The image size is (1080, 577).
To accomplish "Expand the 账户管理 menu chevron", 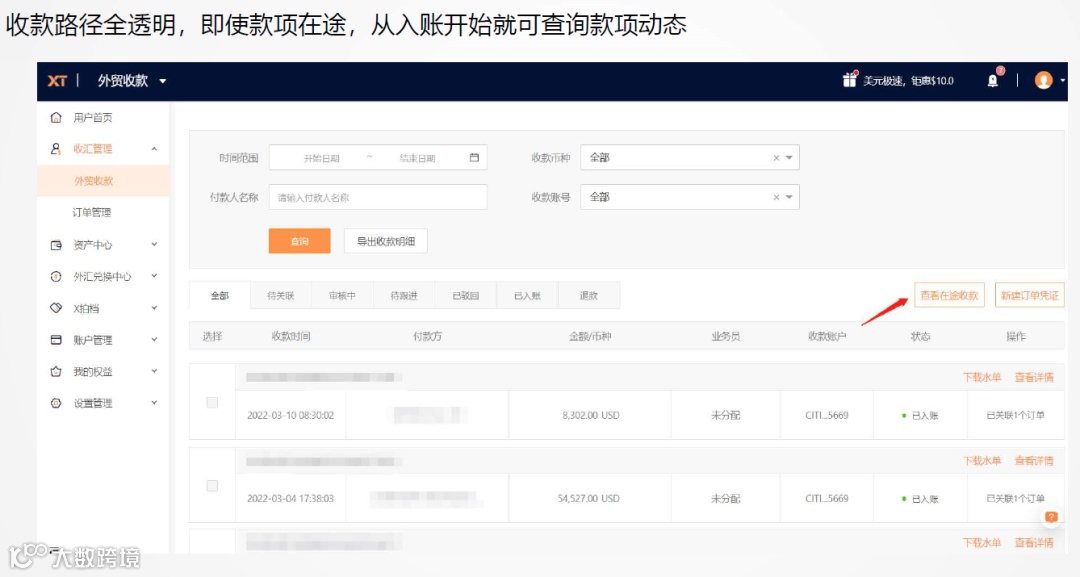I will click(x=154, y=339).
